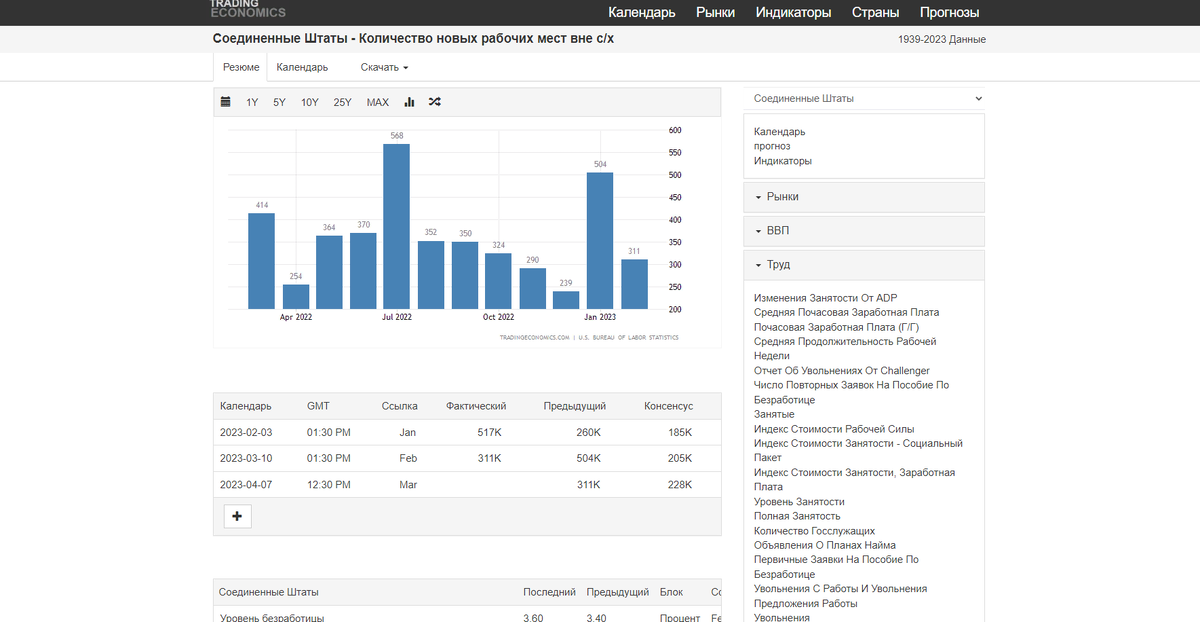Open the Предложения Работы sidebar link
This screenshot has height=622, width=1200.
coord(806,604)
